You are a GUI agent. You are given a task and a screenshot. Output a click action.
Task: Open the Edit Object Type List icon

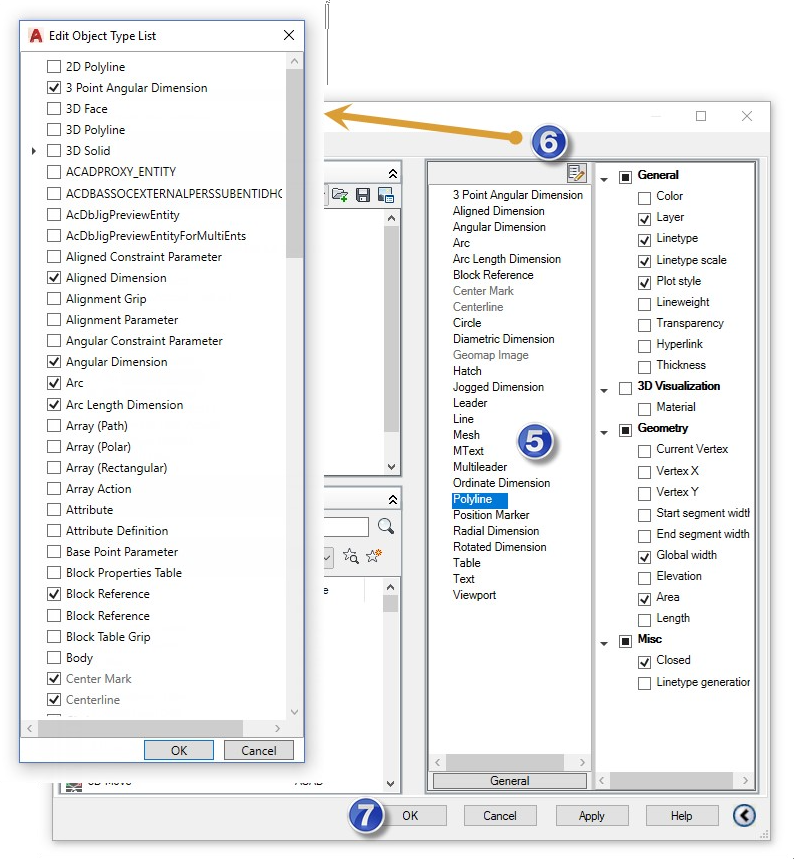click(x=576, y=173)
